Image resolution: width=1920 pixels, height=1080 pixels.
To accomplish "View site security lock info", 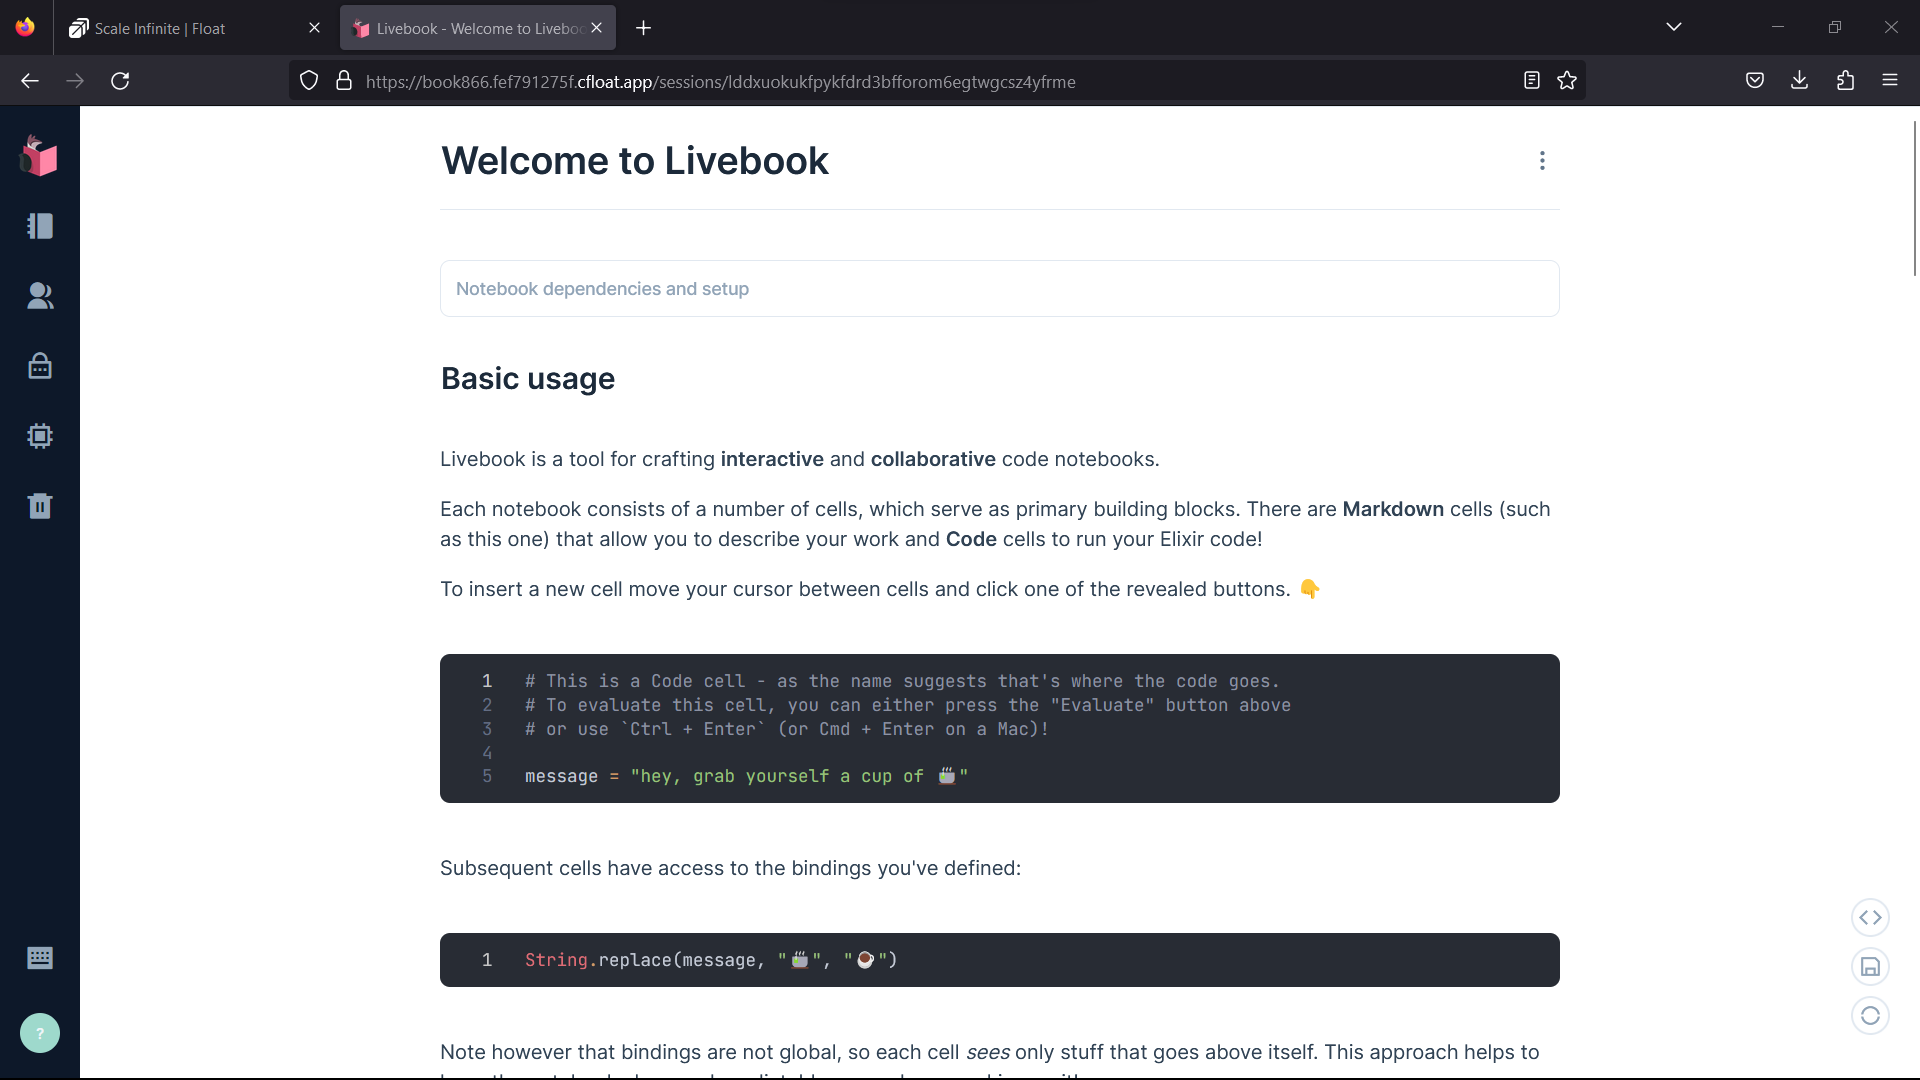I will coord(344,81).
